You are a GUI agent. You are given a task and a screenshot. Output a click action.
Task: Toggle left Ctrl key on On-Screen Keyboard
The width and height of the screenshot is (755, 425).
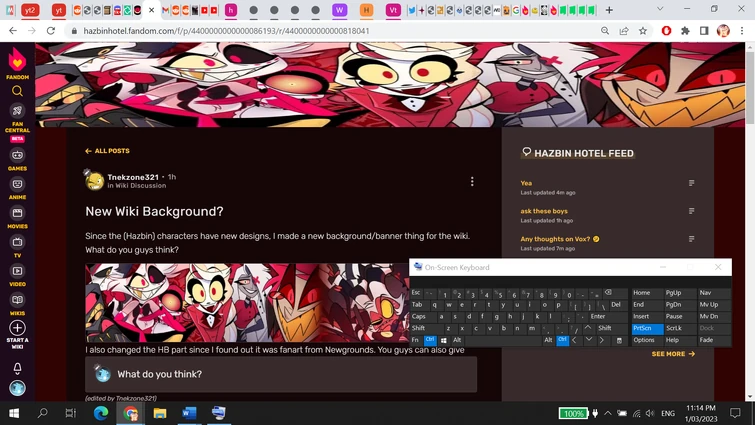(430, 340)
